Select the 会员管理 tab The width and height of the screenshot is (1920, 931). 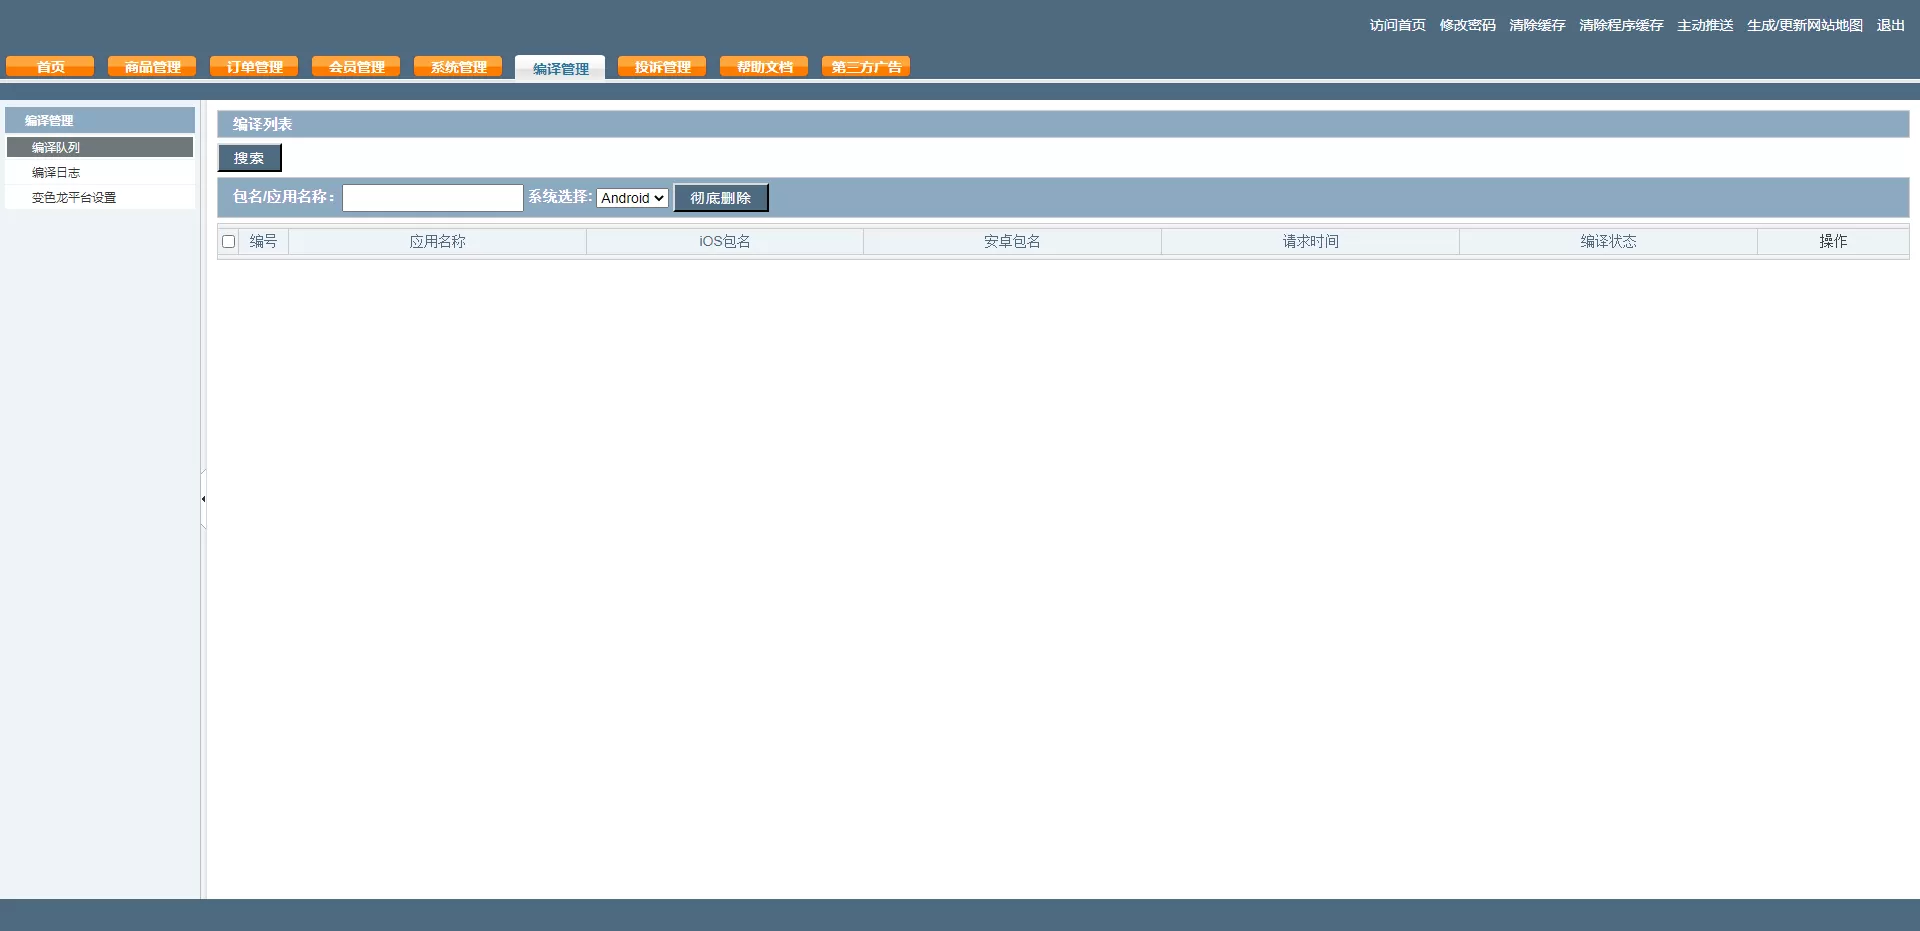pyautogui.click(x=356, y=67)
